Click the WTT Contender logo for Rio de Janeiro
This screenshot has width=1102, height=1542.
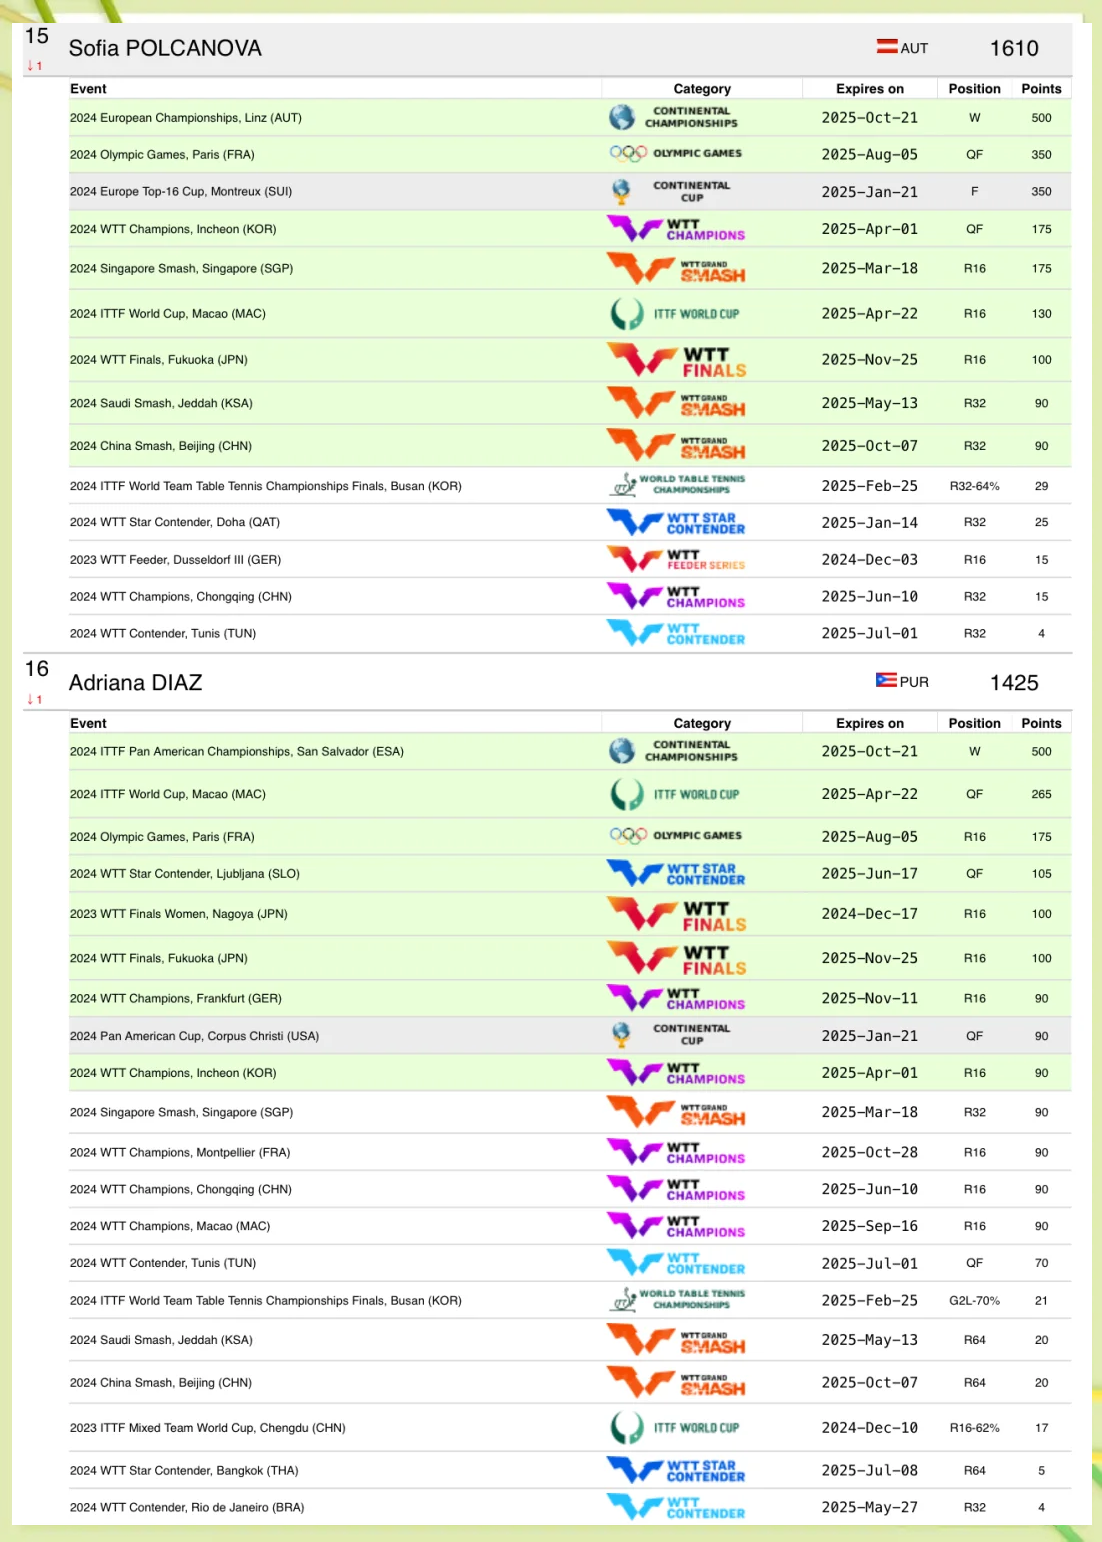click(676, 1507)
